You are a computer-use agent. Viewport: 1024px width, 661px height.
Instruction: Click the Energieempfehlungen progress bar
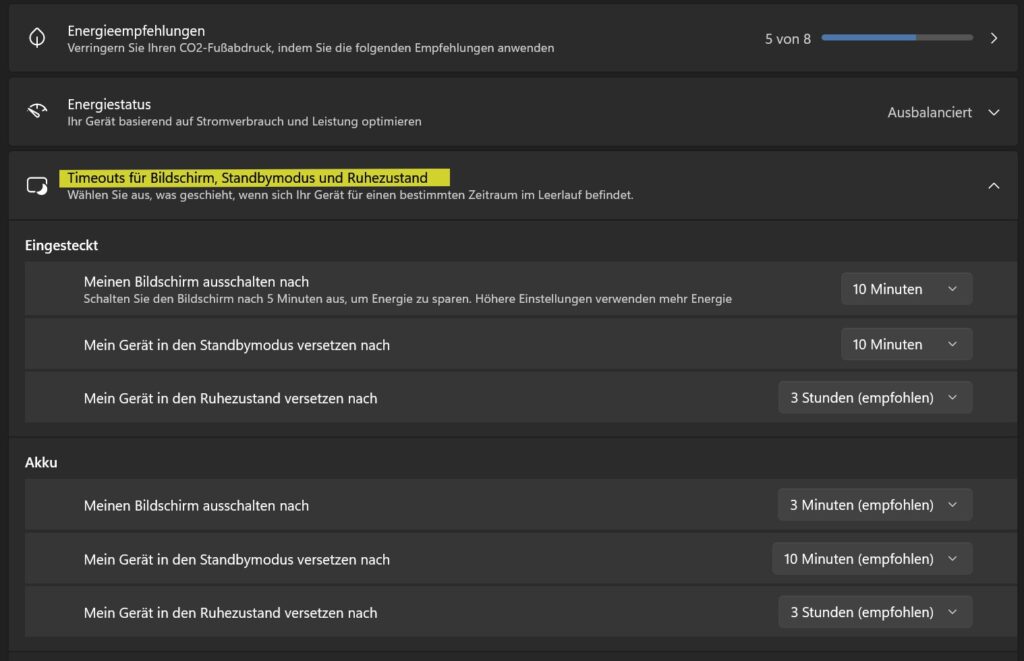[897, 38]
